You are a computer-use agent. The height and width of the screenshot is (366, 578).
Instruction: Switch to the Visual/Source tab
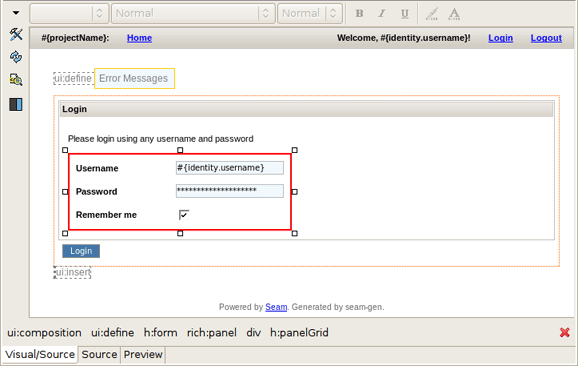tap(40, 355)
